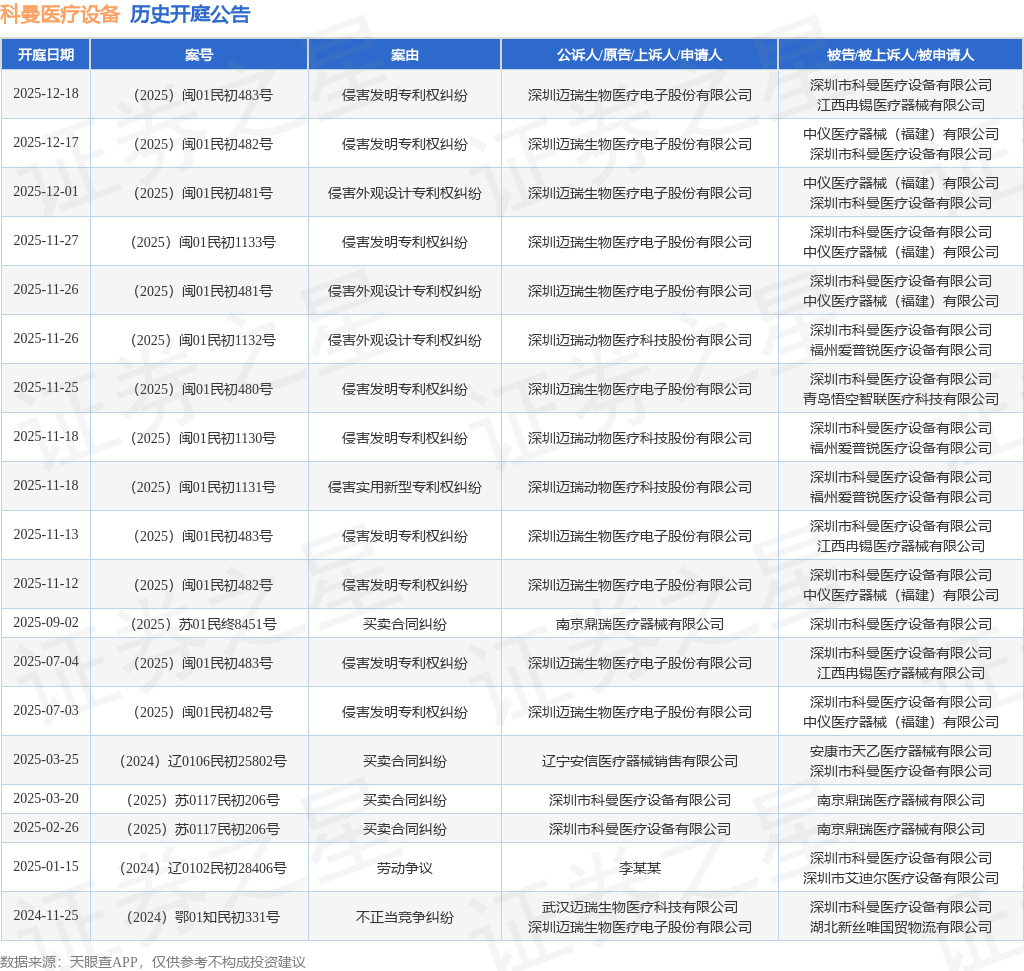Click 买卖合同纠纷 in the 2025-03-25 row
This screenshot has width=1024, height=971.
(x=405, y=761)
